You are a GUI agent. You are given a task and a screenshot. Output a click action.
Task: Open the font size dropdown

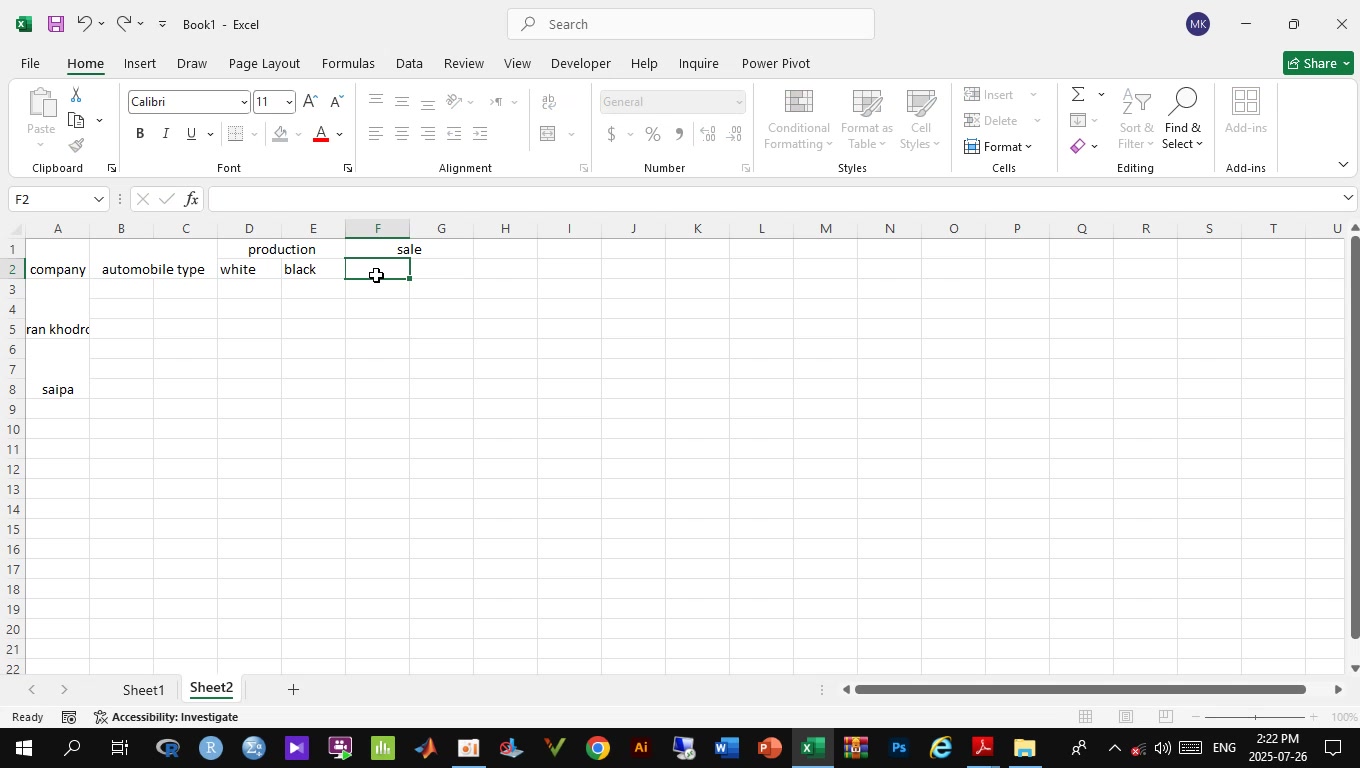289,102
